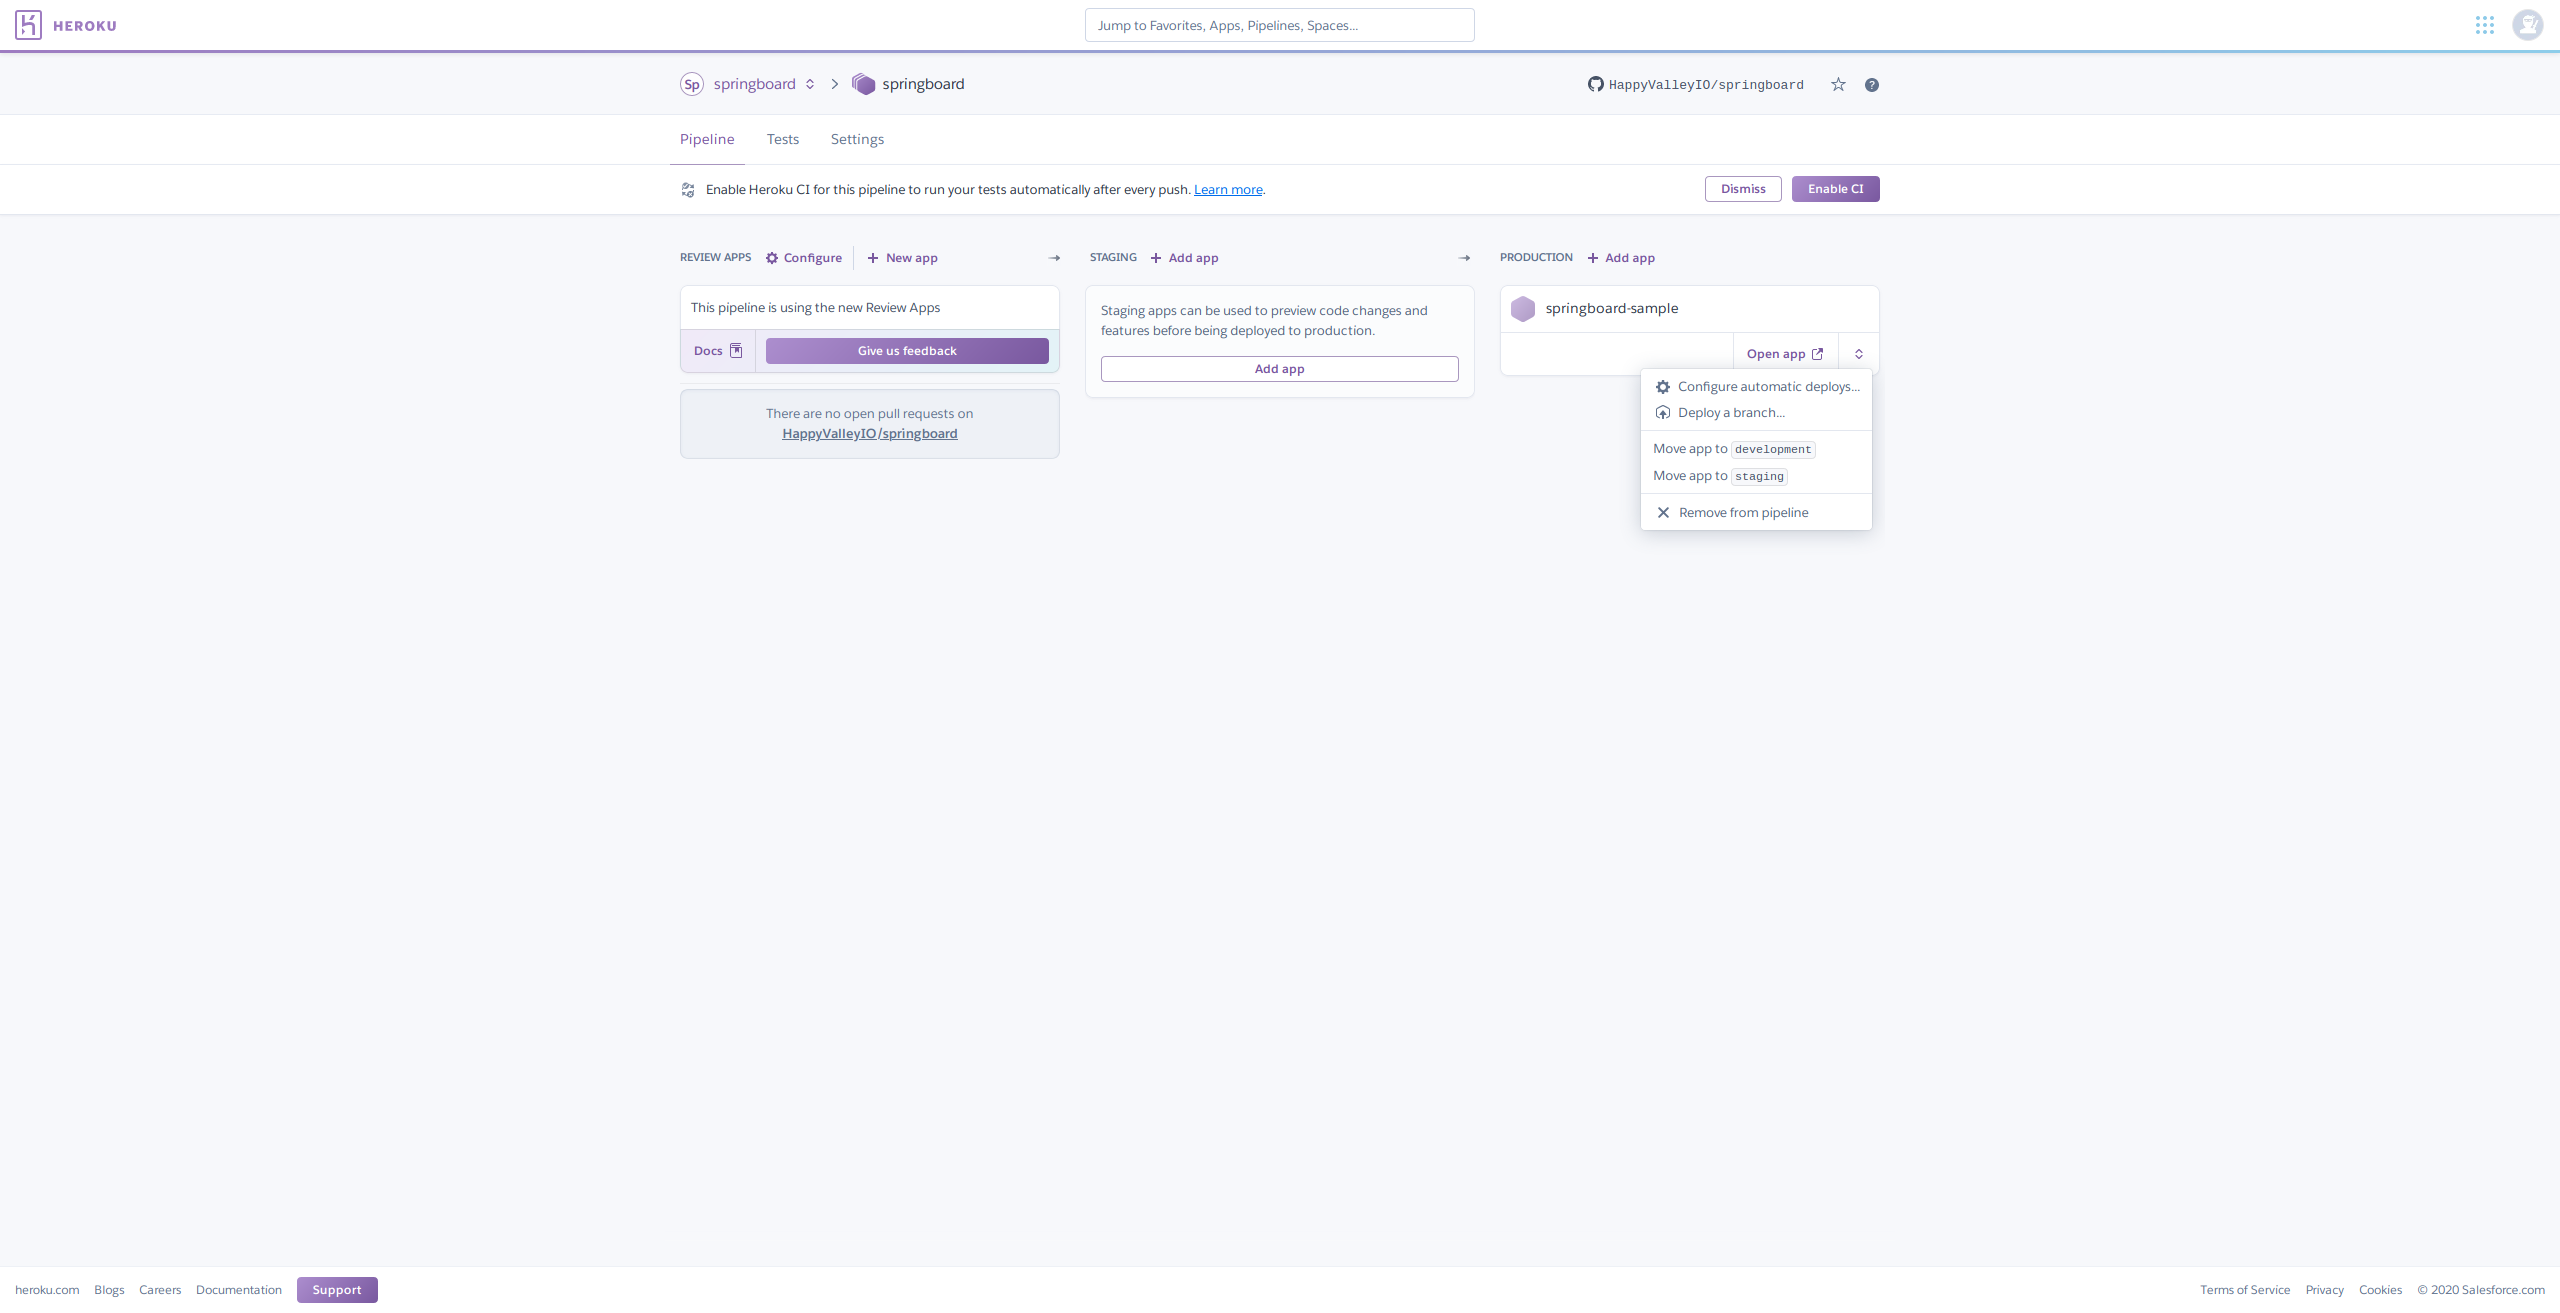Switch to the Tests tab
The width and height of the screenshot is (2560, 1313).
[x=783, y=139]
